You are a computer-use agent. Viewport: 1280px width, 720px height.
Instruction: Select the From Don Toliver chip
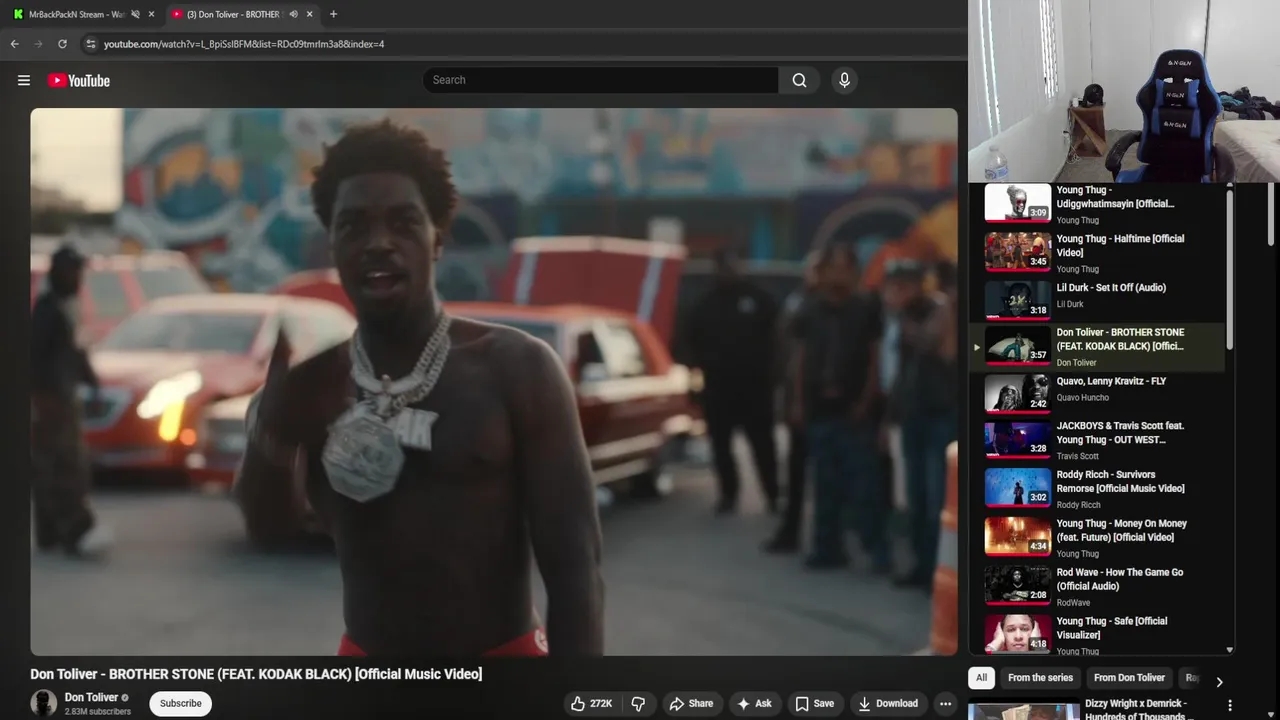tap(1129, 678)
